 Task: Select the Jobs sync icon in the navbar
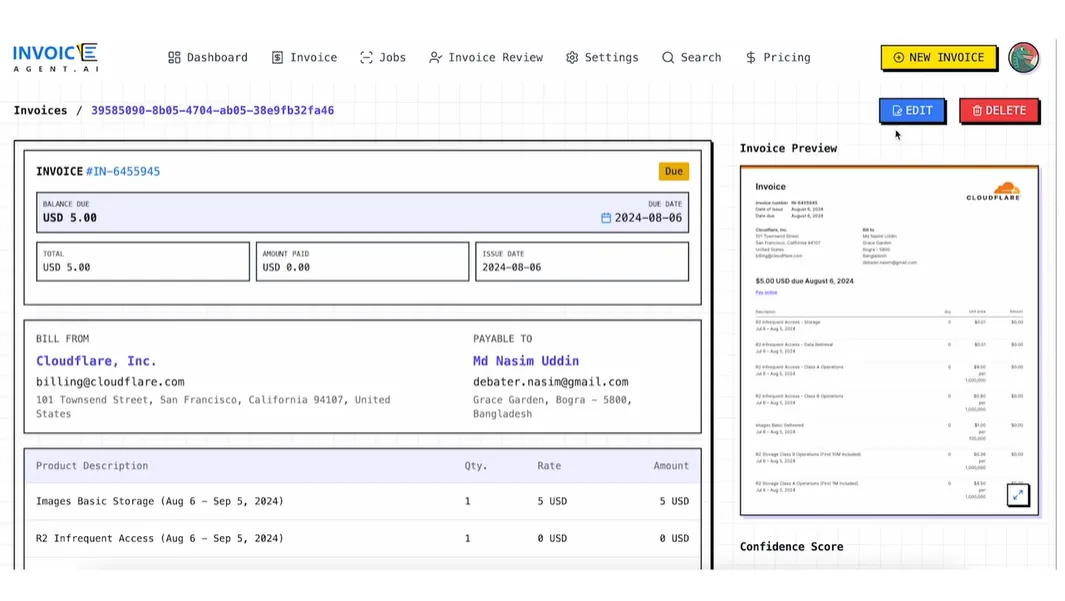tap(365, 57)
